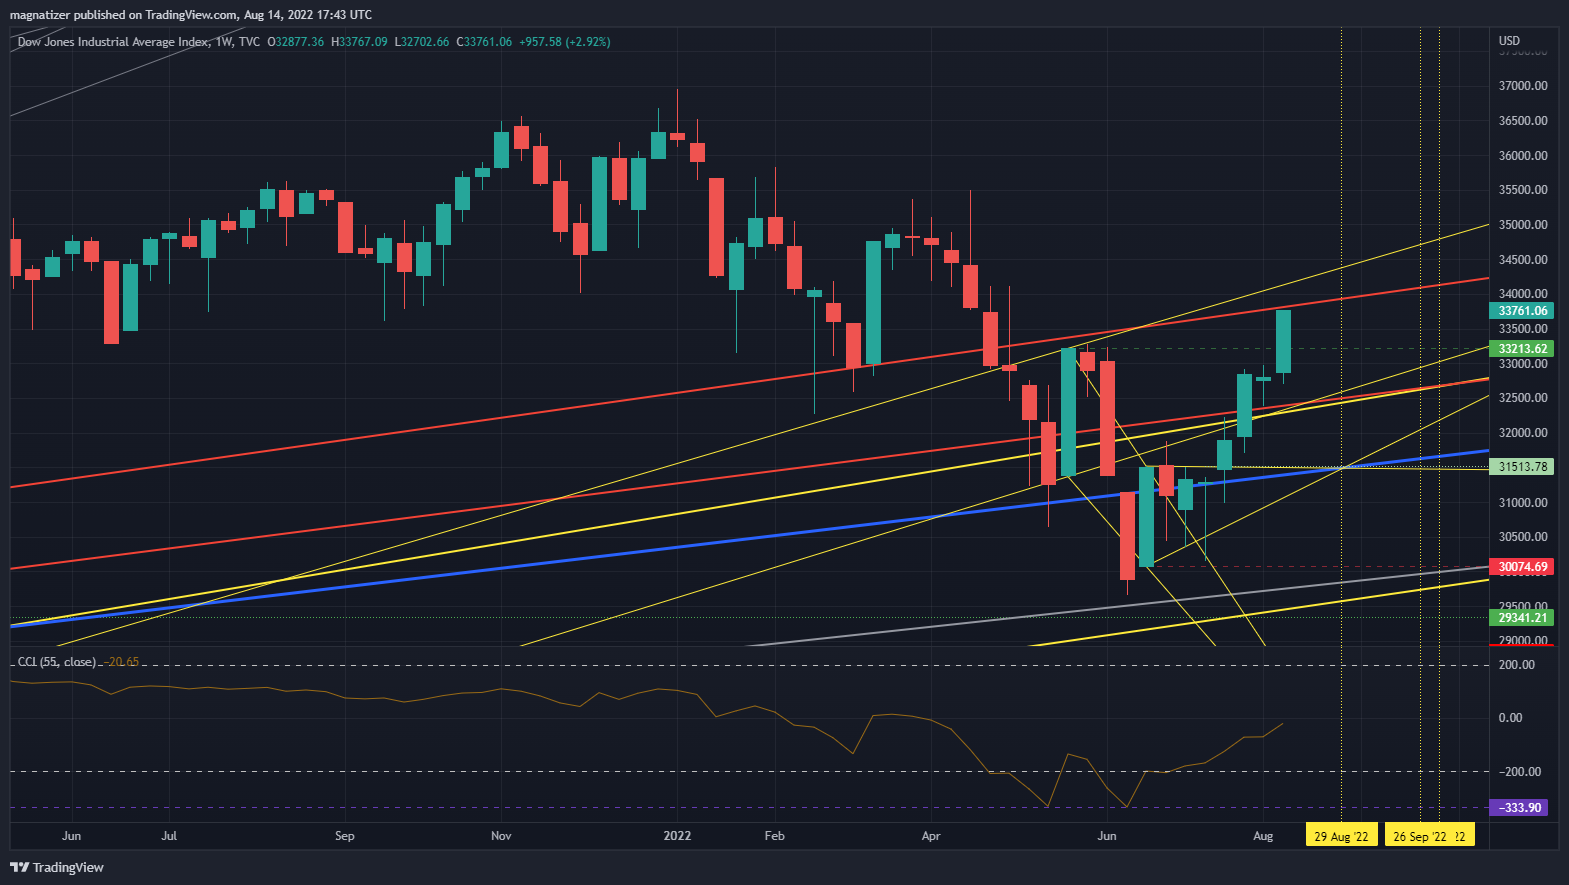Select the open value O32877.36
The width and height of the screenshot is (1569, 885).
296,42
